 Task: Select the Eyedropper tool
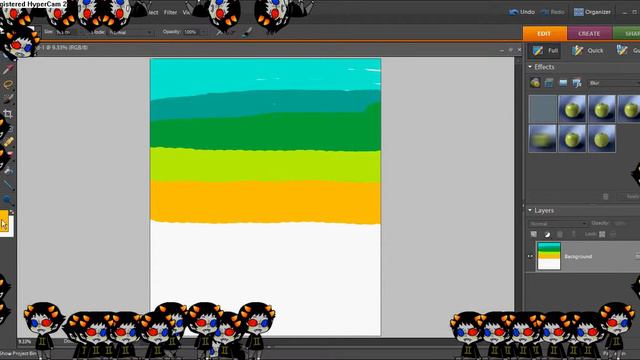[x=8, y=69]
